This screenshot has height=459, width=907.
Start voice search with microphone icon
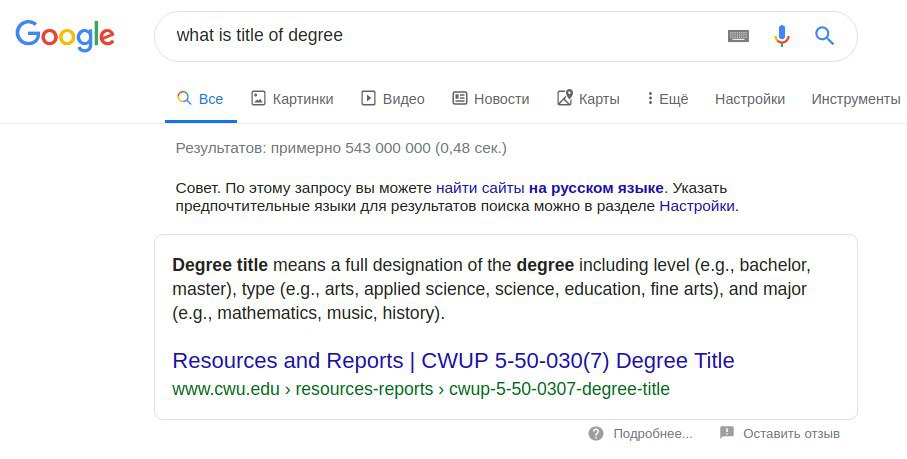(x=781, y=36)
